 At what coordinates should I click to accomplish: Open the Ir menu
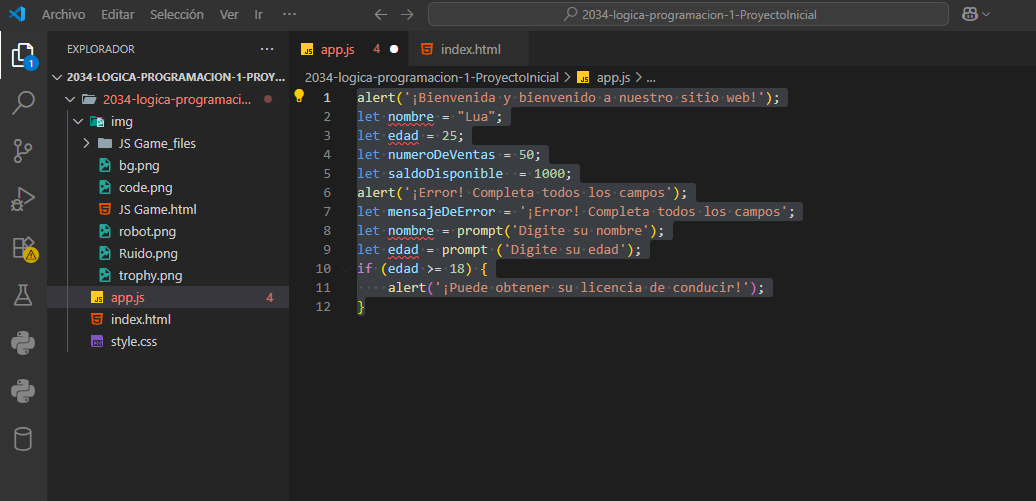(x=258, y=14)
